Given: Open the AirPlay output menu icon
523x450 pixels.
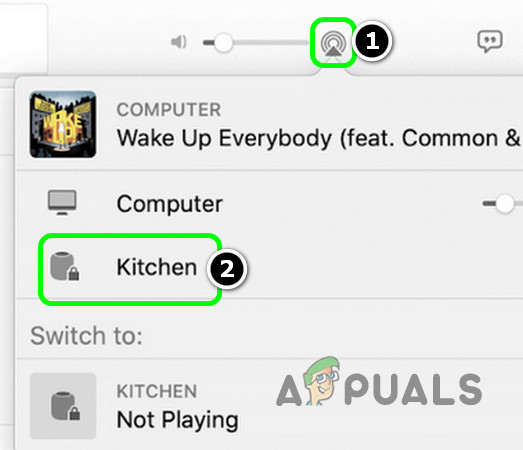Looking at the screenshot, I should (x=332, y=43).
